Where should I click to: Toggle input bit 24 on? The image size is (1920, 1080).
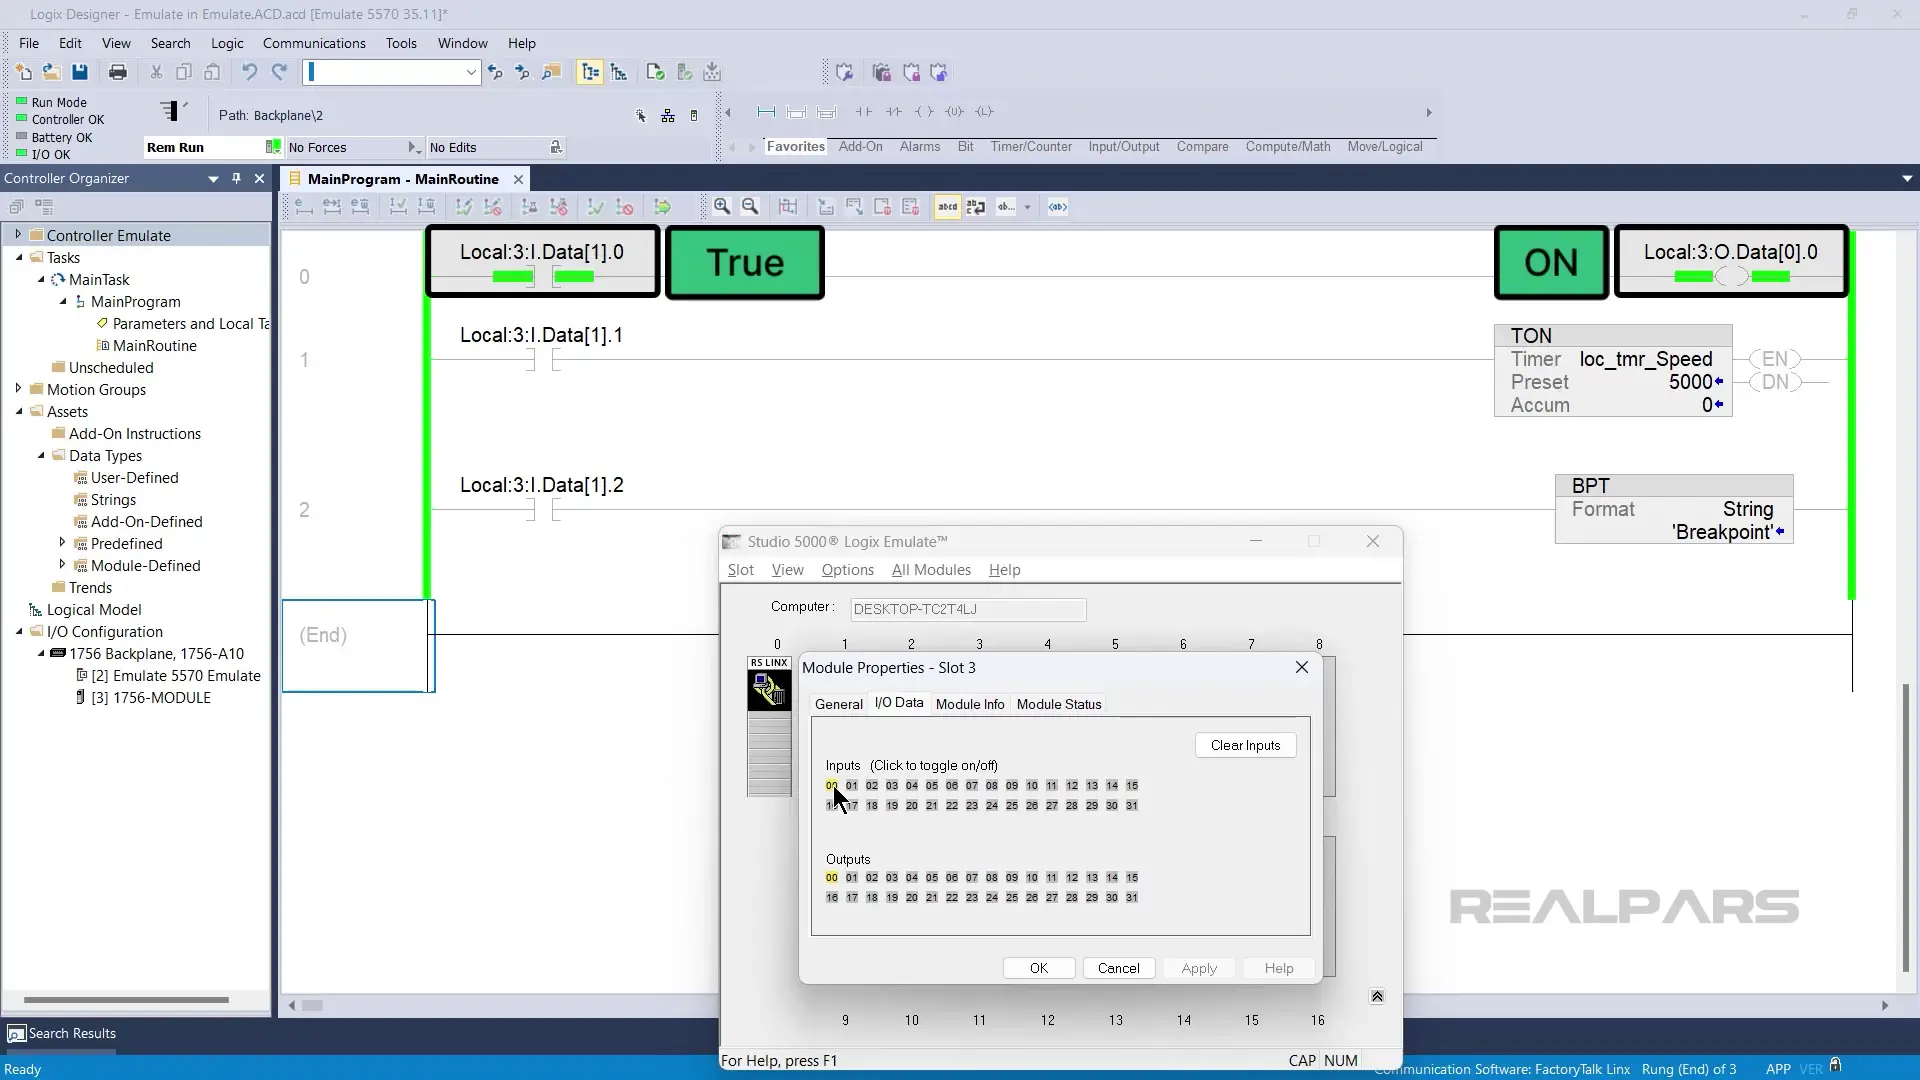[x=992, y=806]
